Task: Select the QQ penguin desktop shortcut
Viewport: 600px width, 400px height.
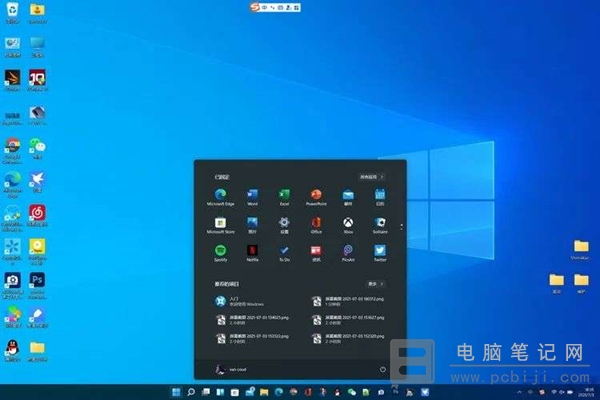Action: pos(12,350)
